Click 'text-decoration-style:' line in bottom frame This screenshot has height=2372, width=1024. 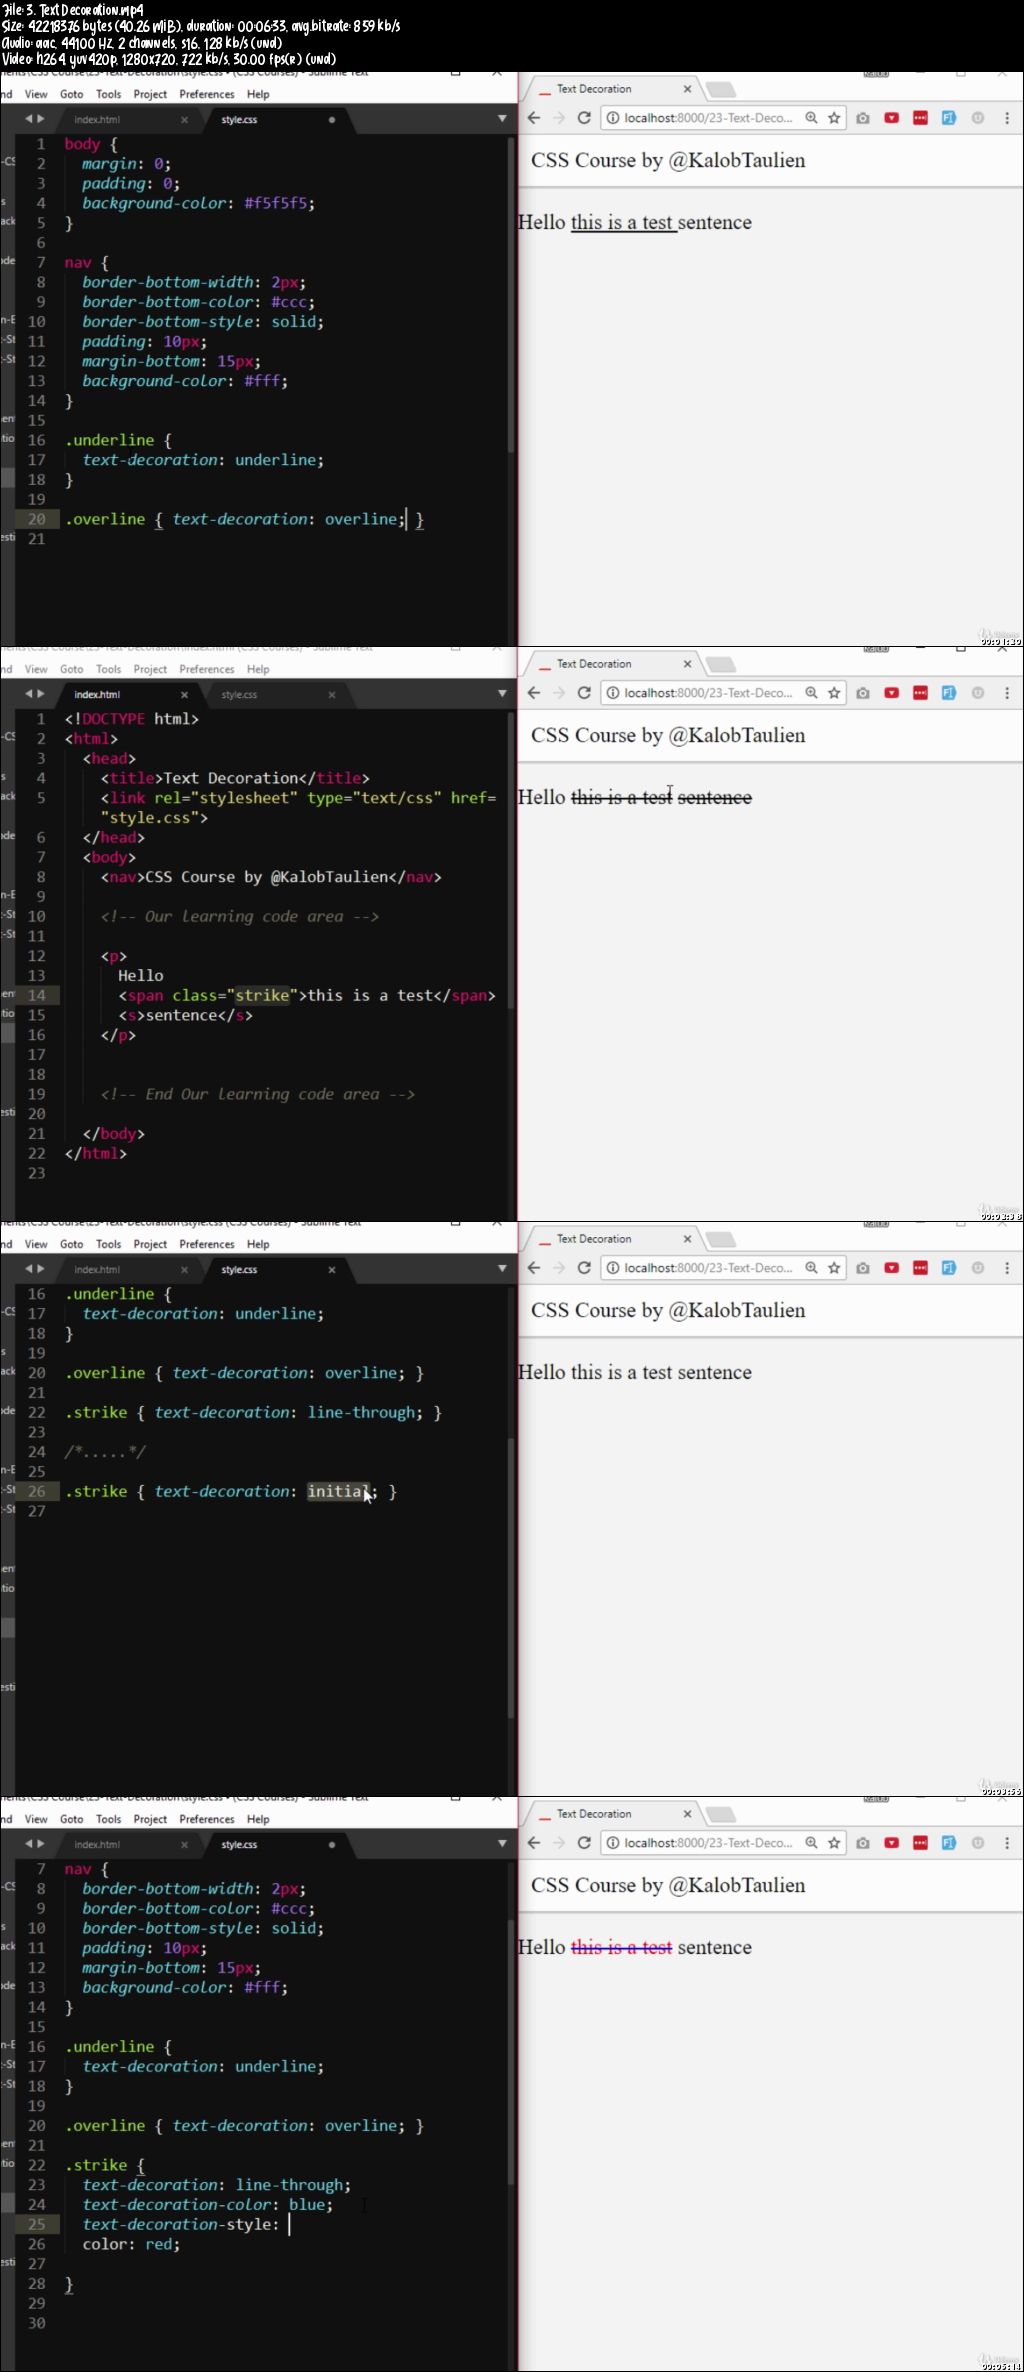tap(181, 2225)
